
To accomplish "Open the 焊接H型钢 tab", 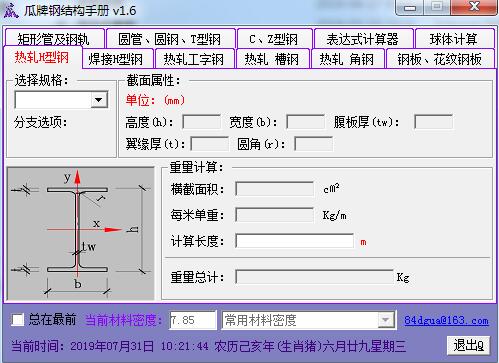I will (117, 59).
